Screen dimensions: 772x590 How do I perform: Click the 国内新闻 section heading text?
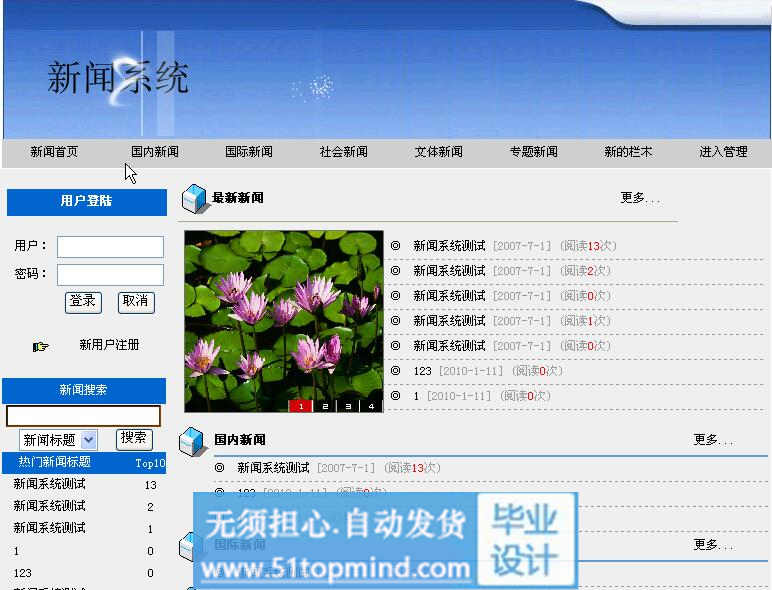(240, 440)
